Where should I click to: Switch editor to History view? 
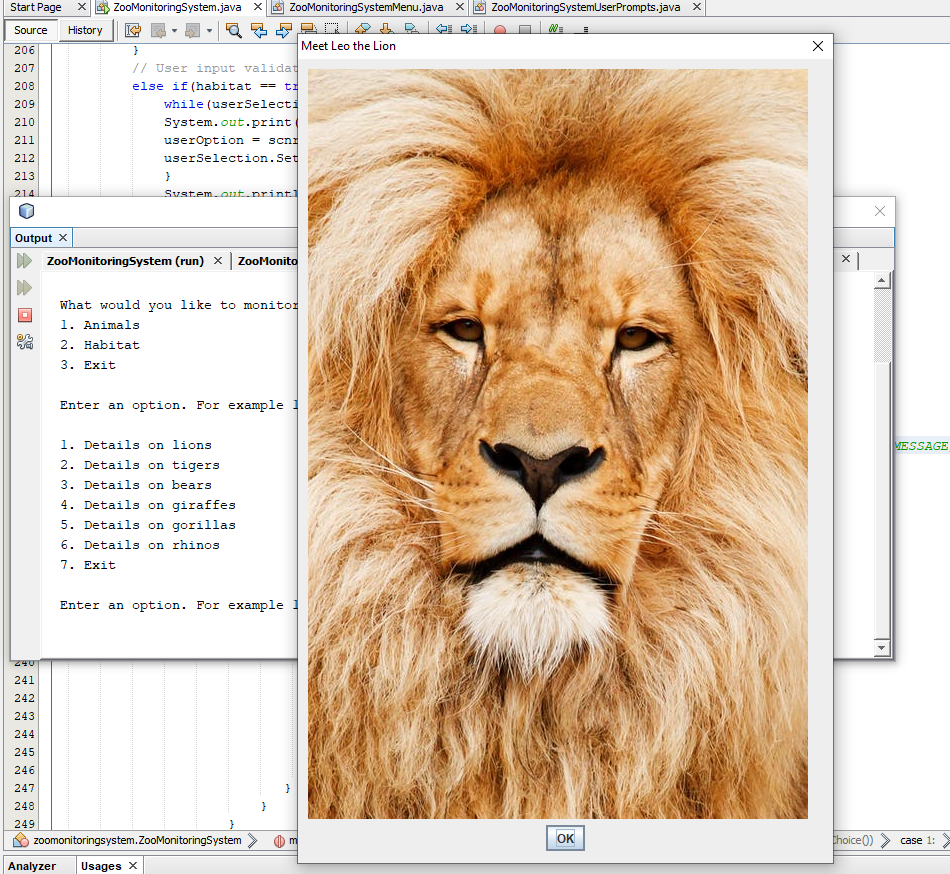coord(85,30)
